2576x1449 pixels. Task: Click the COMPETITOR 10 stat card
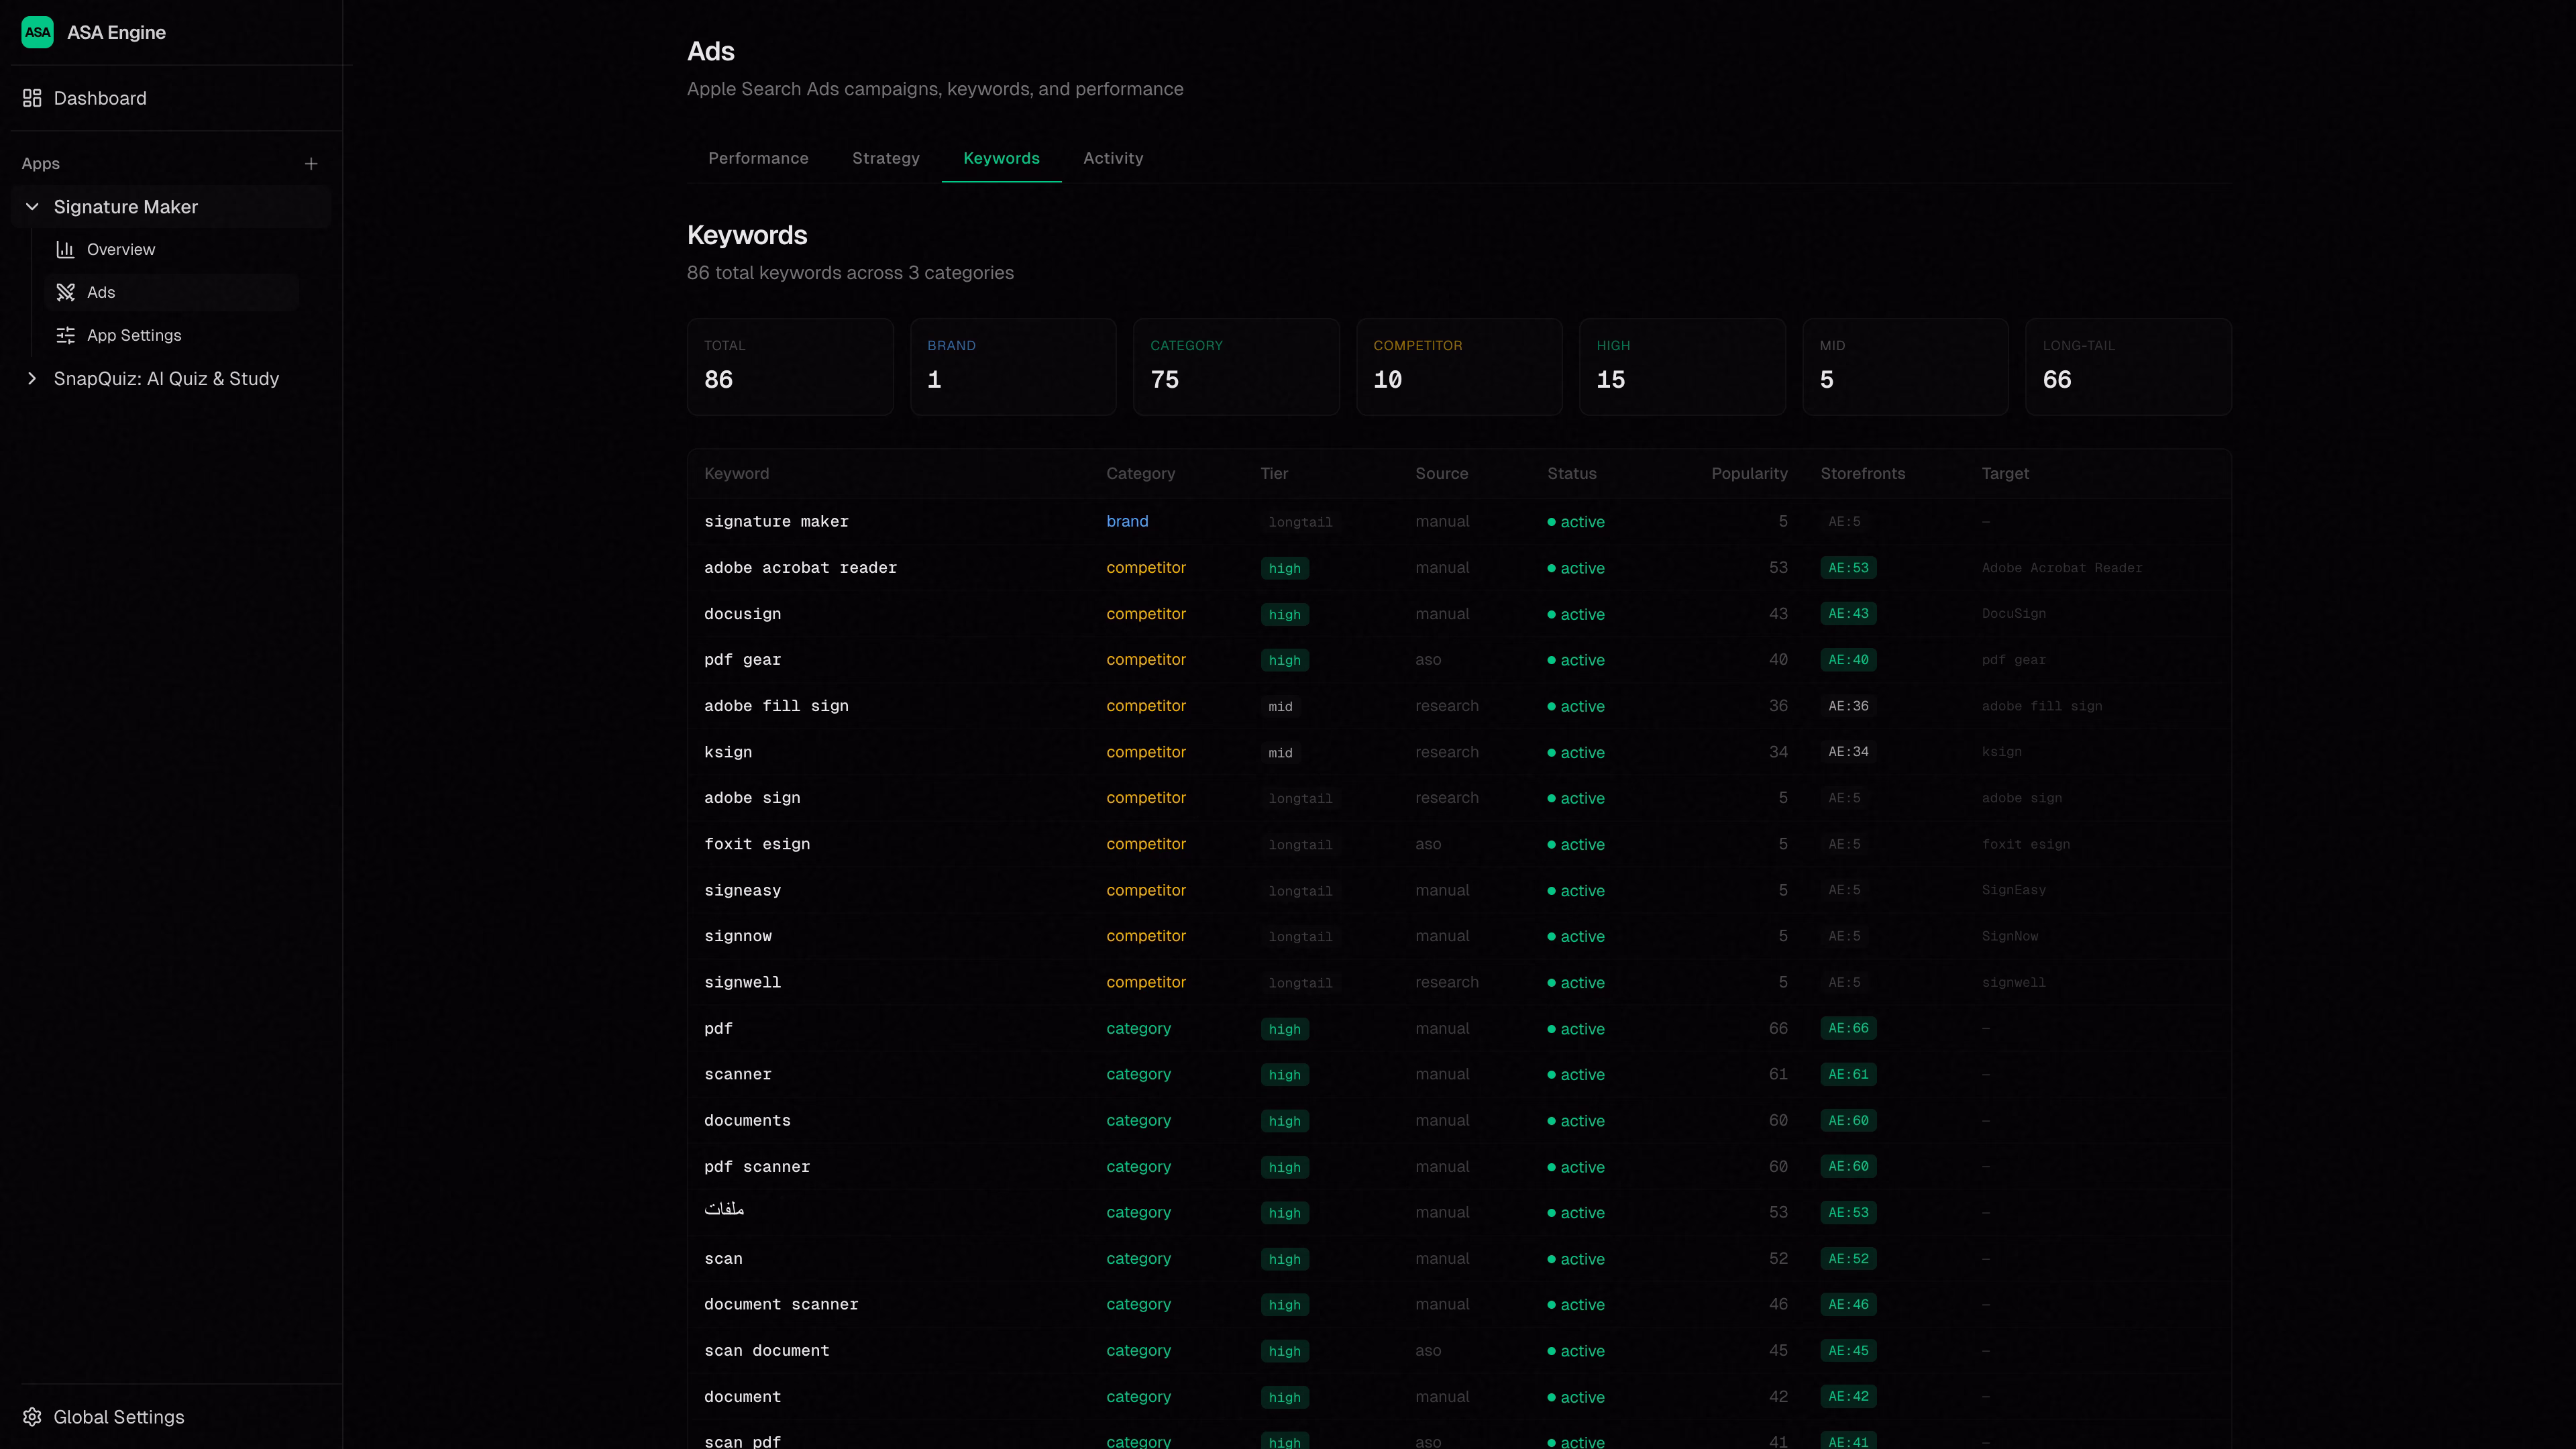pyautogui.click(x=1459, y=366)
